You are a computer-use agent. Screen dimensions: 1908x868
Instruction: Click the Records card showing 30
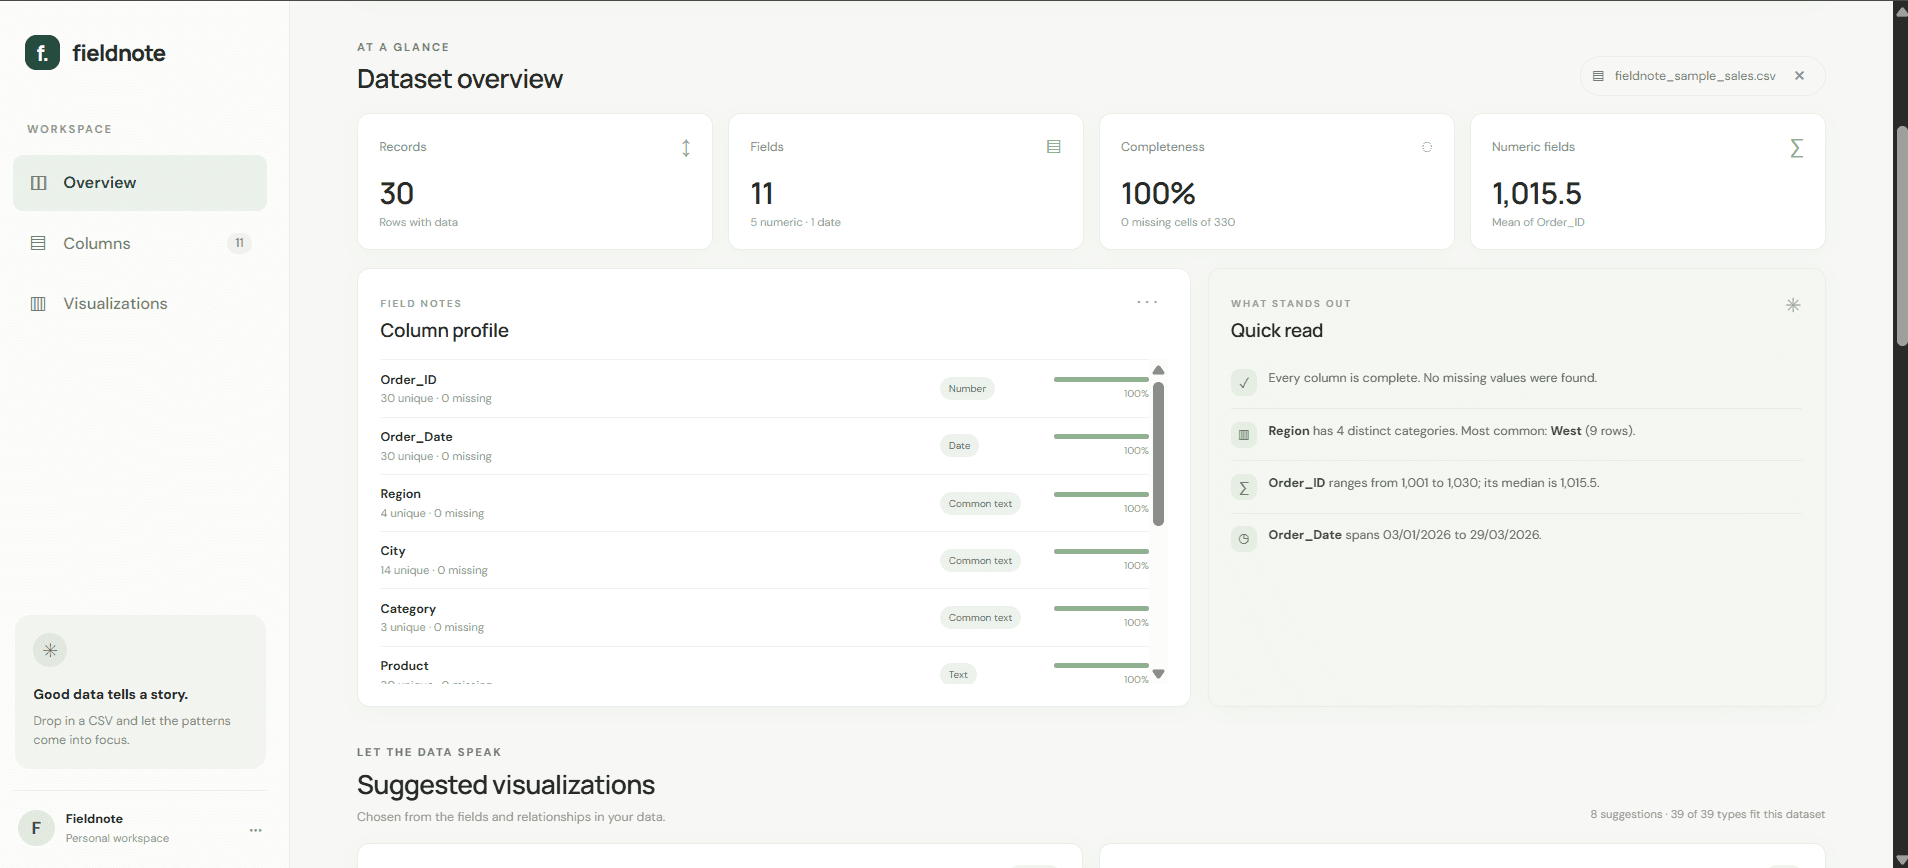click(535, 181)
